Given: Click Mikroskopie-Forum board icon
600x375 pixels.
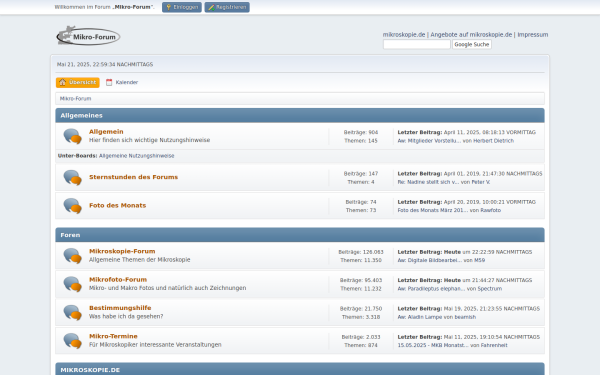Looking at the screenshot, I should click(x=72, y=256).
